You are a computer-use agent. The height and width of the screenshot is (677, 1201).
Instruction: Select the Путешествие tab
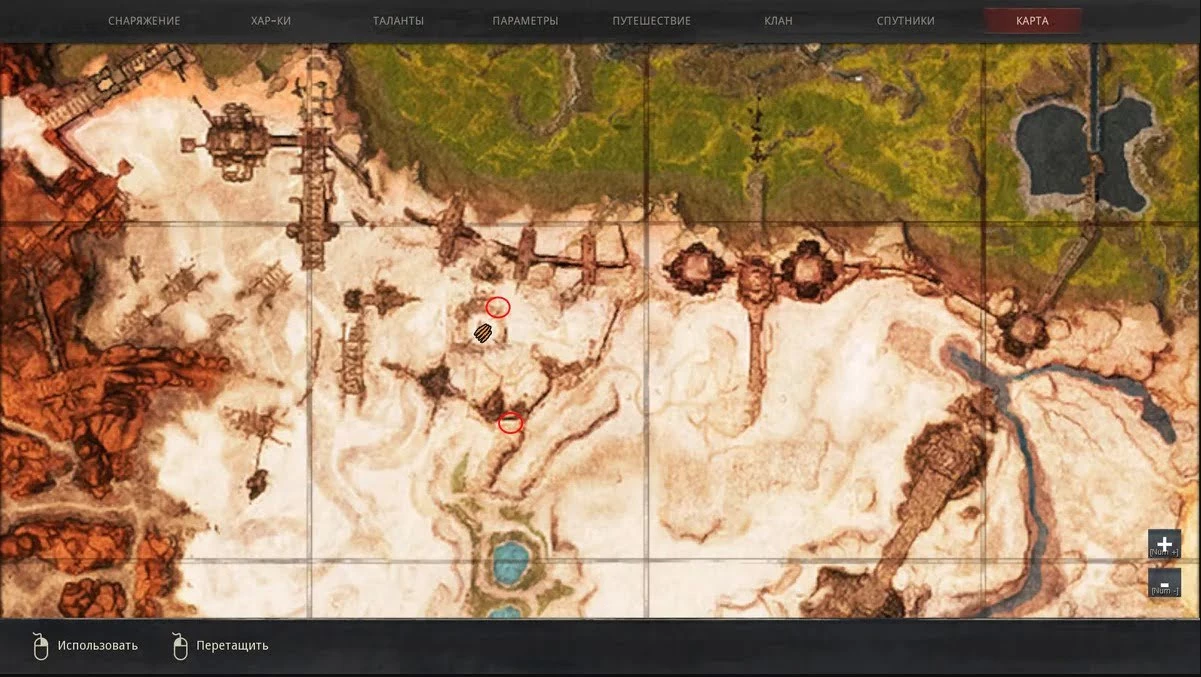point(652,21)
